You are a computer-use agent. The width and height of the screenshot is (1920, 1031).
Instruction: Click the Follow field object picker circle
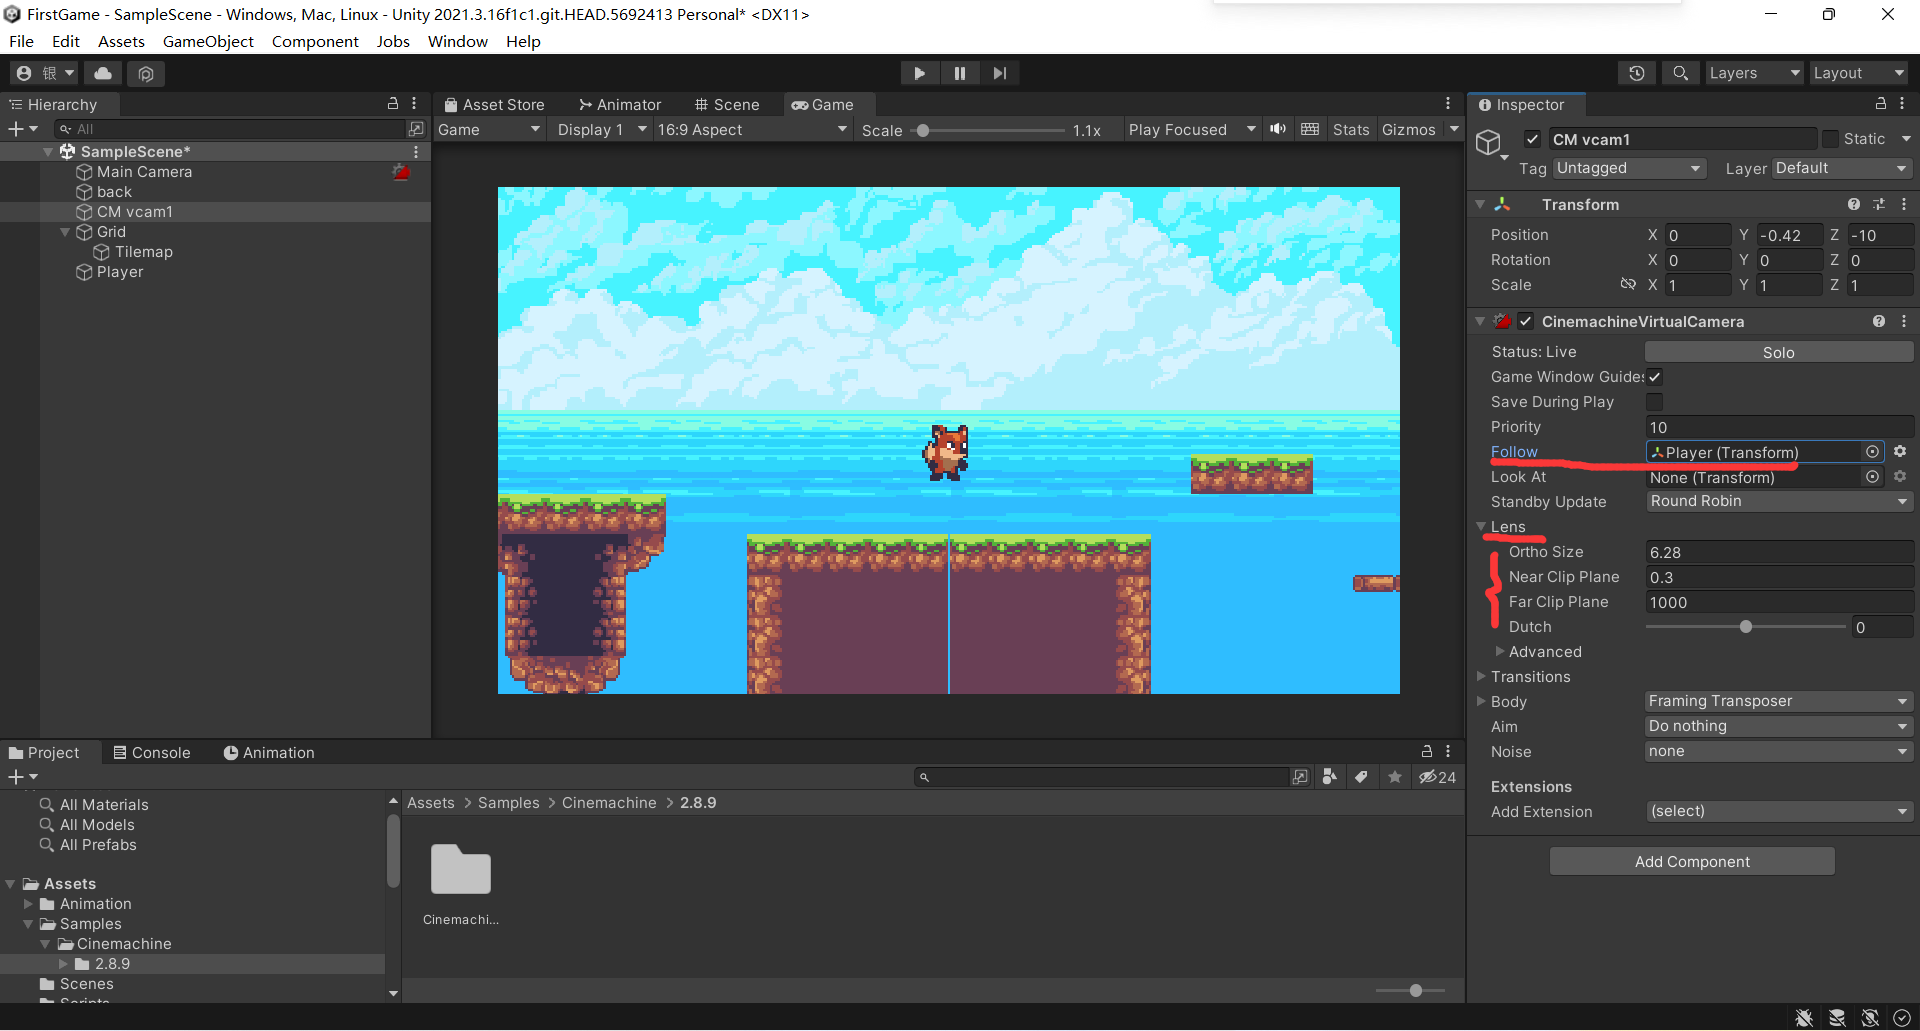pyautogui.click(x=1872, y=452)
